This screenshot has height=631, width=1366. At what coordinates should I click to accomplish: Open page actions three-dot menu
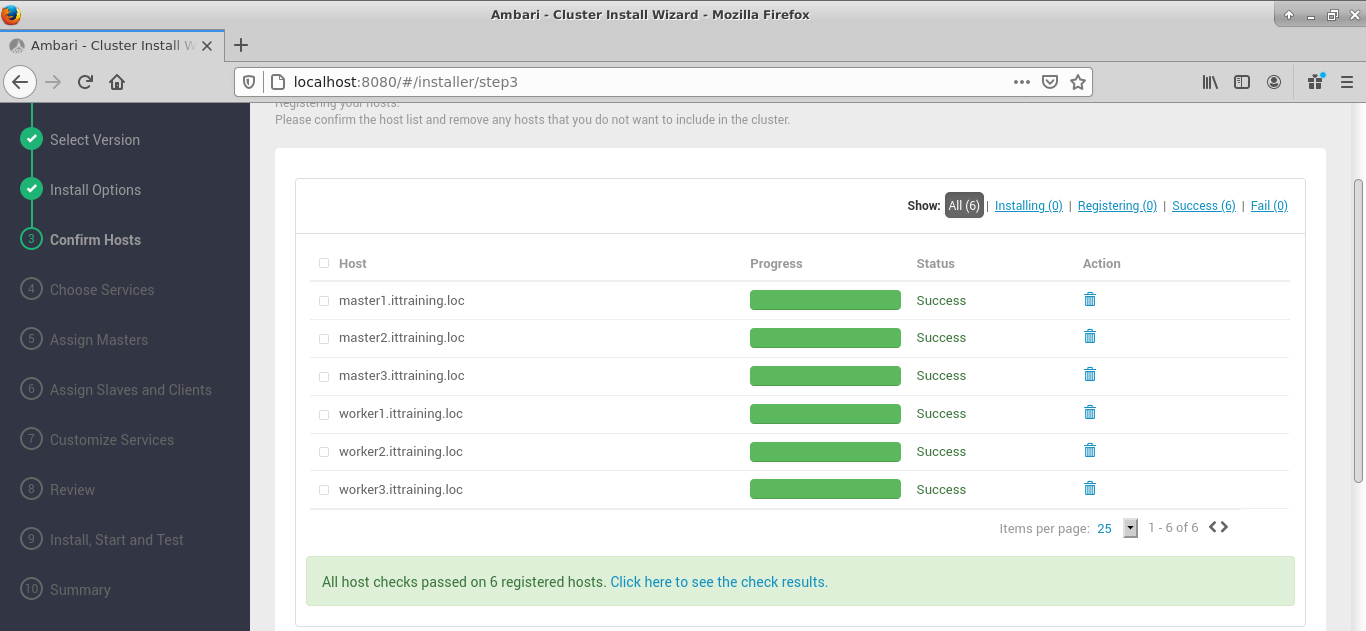pos(1021,82)
